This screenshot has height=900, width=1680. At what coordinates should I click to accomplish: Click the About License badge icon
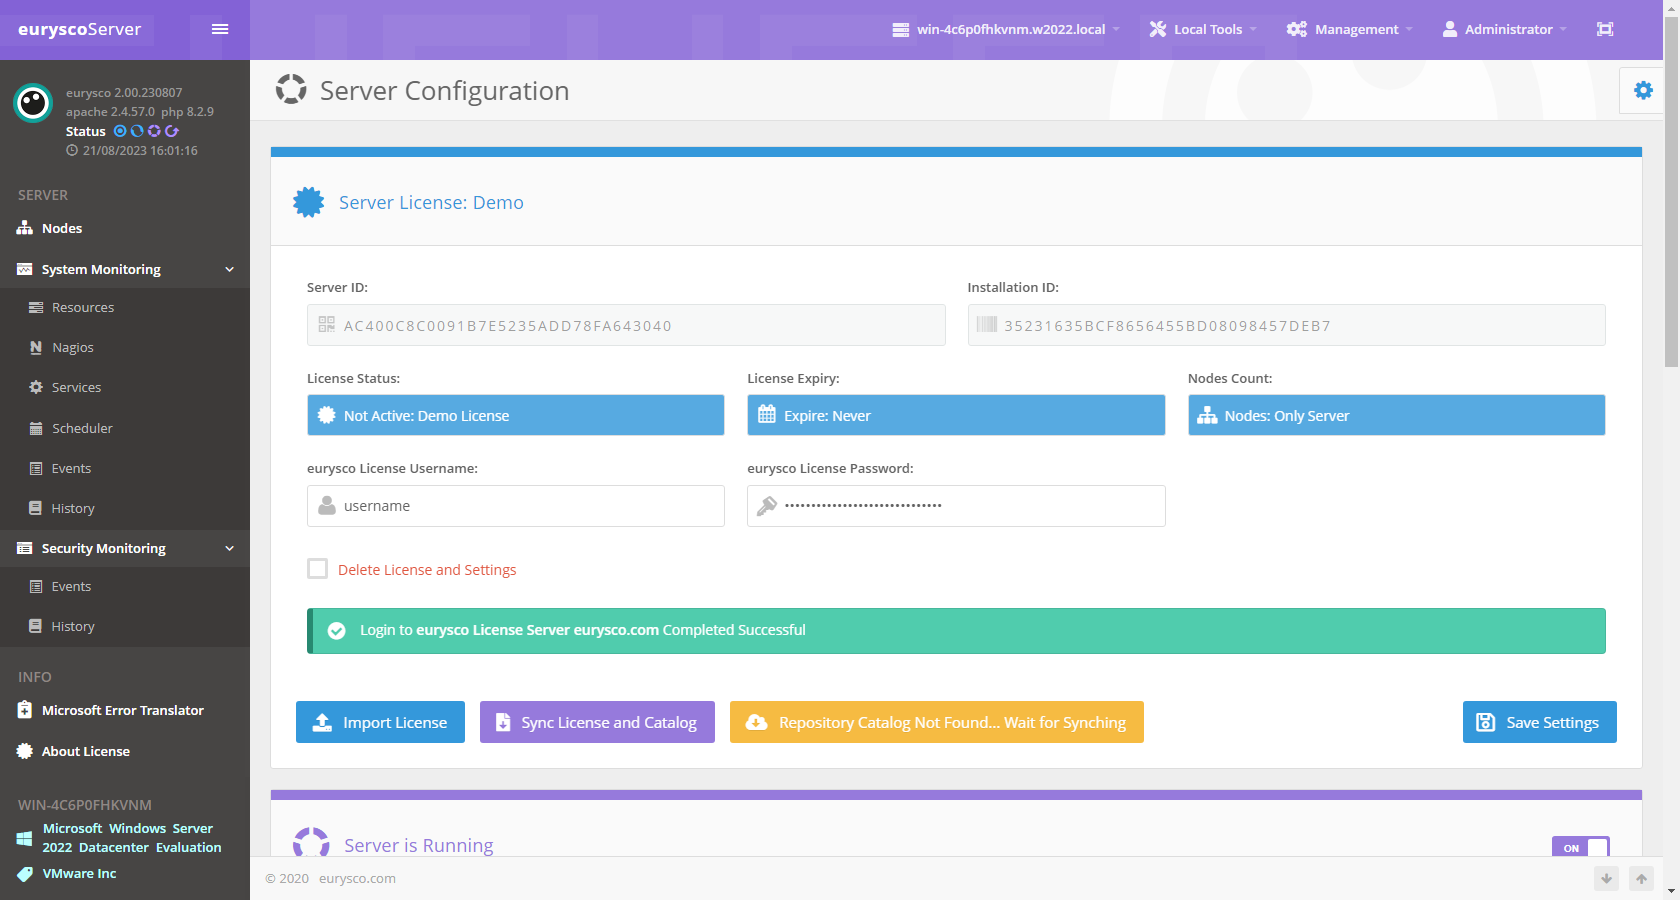pyautogui.click(x=25, y=751)
